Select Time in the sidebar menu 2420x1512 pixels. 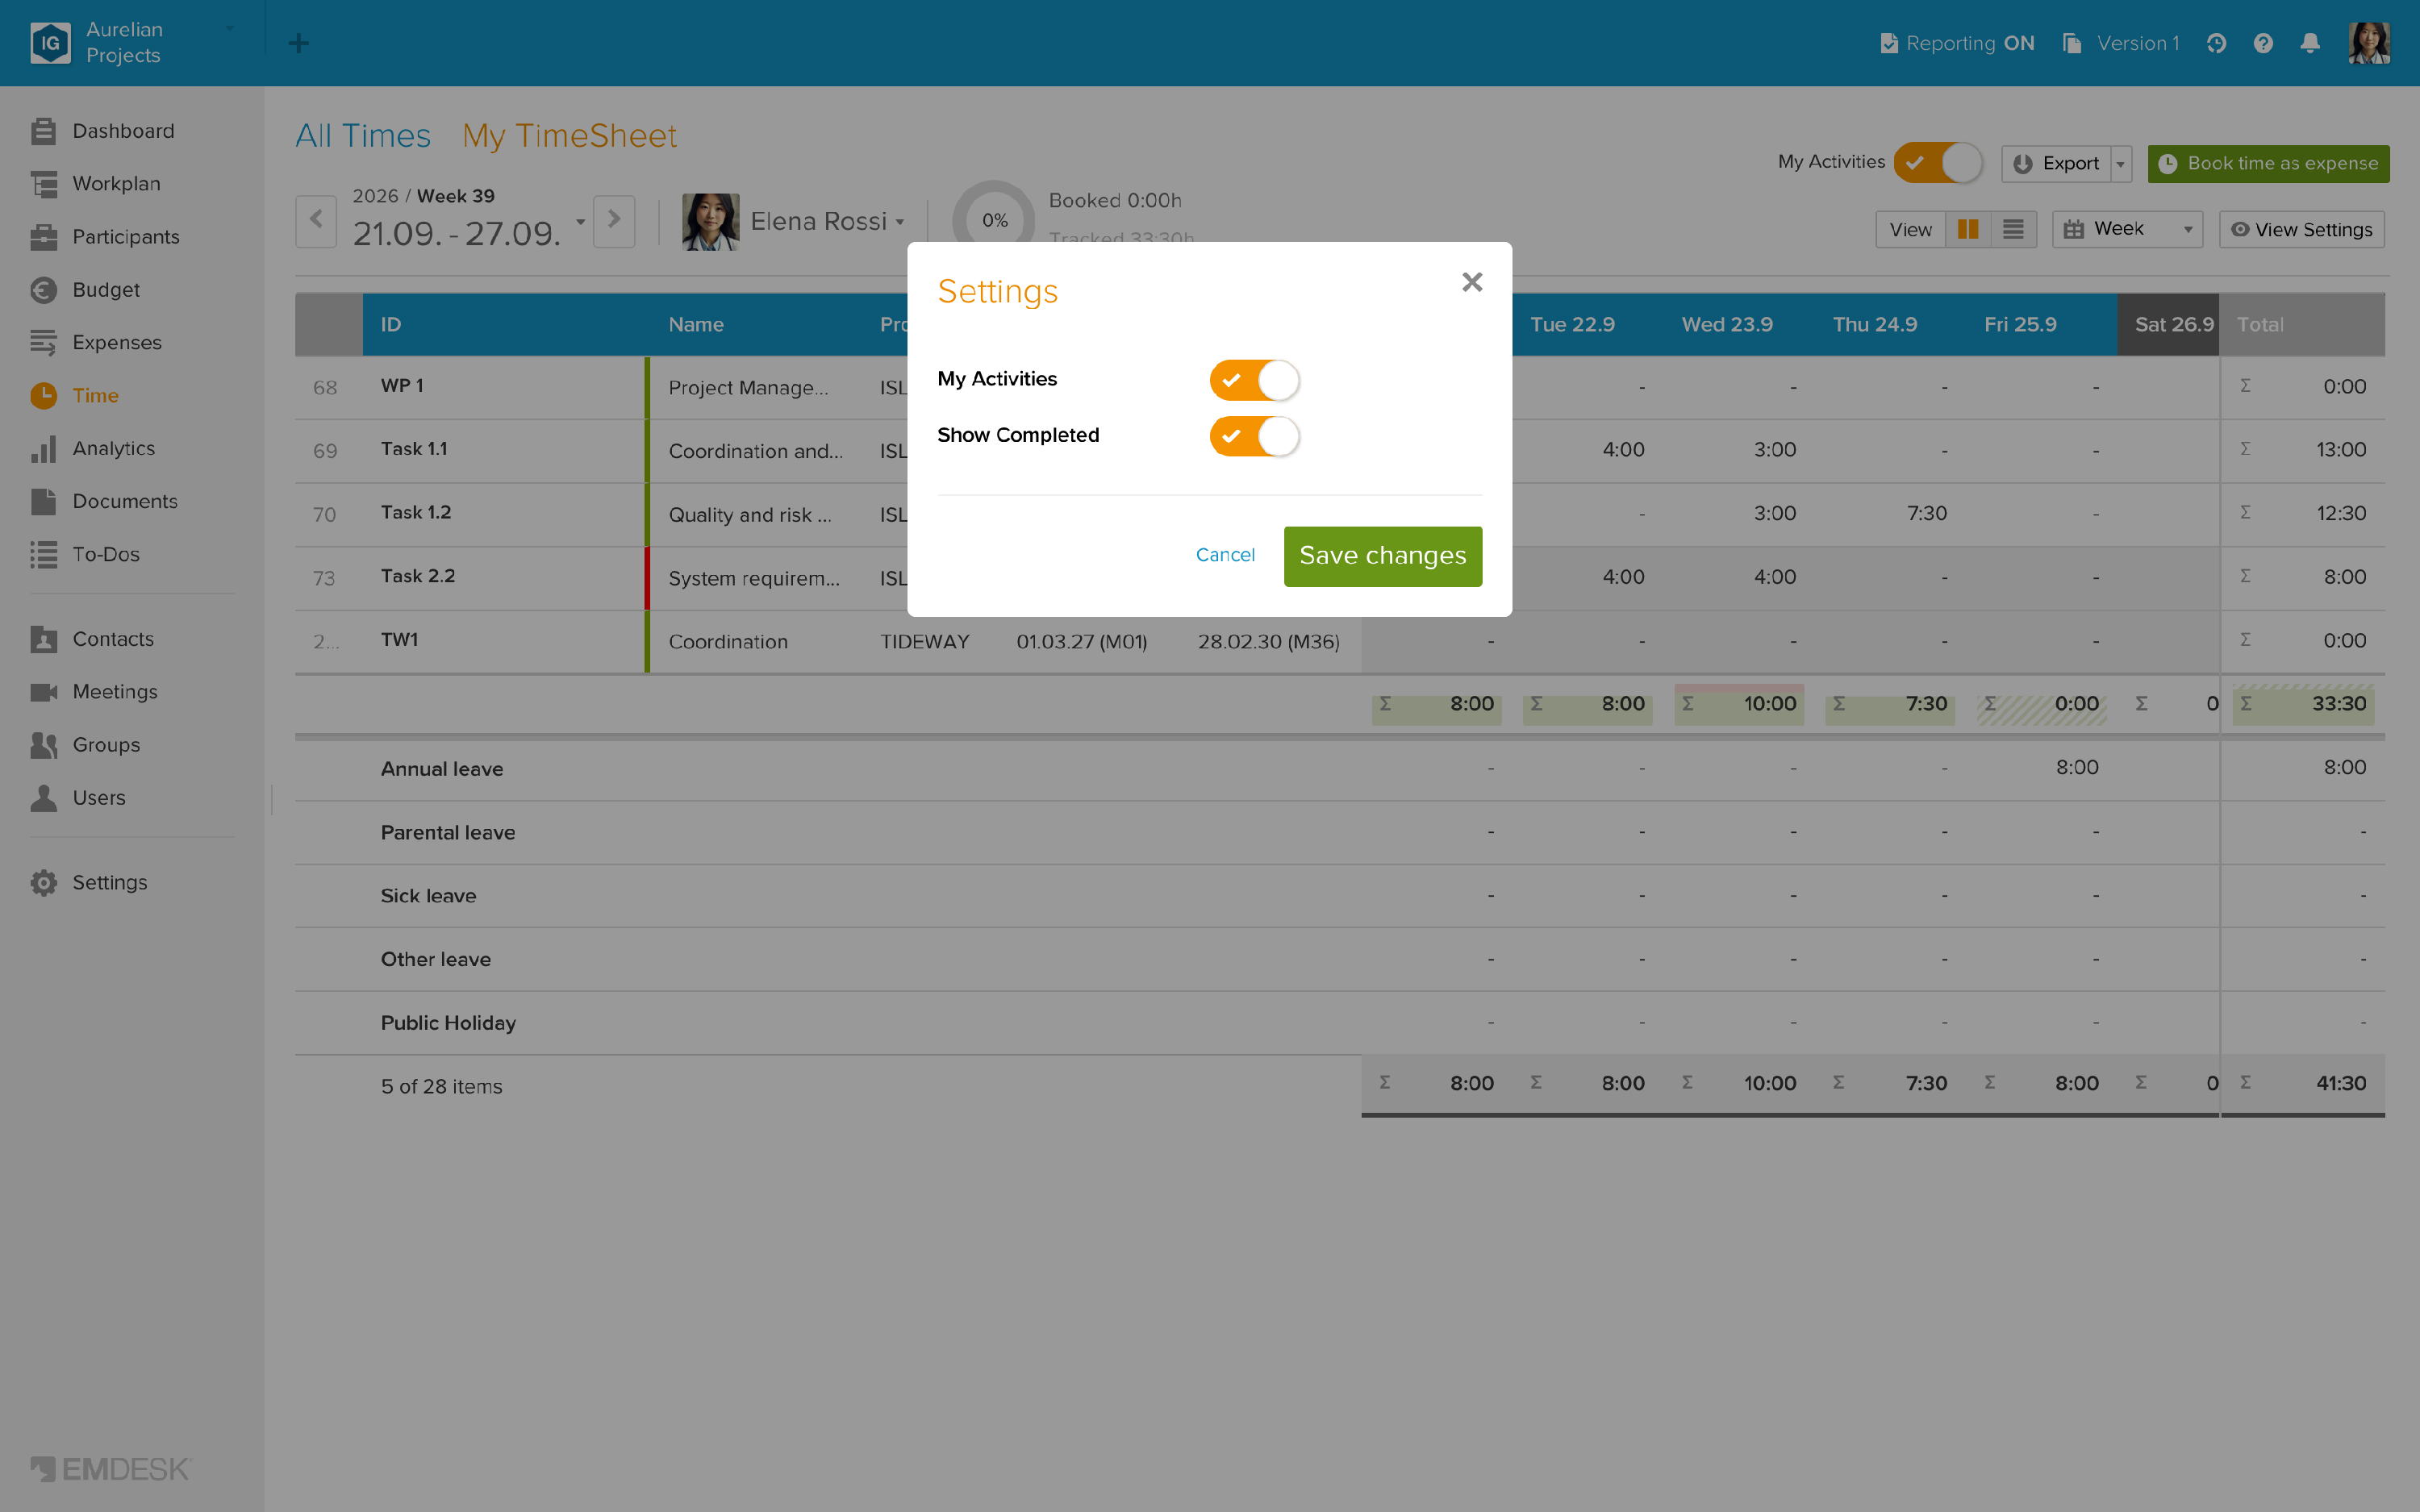[95, 396]
